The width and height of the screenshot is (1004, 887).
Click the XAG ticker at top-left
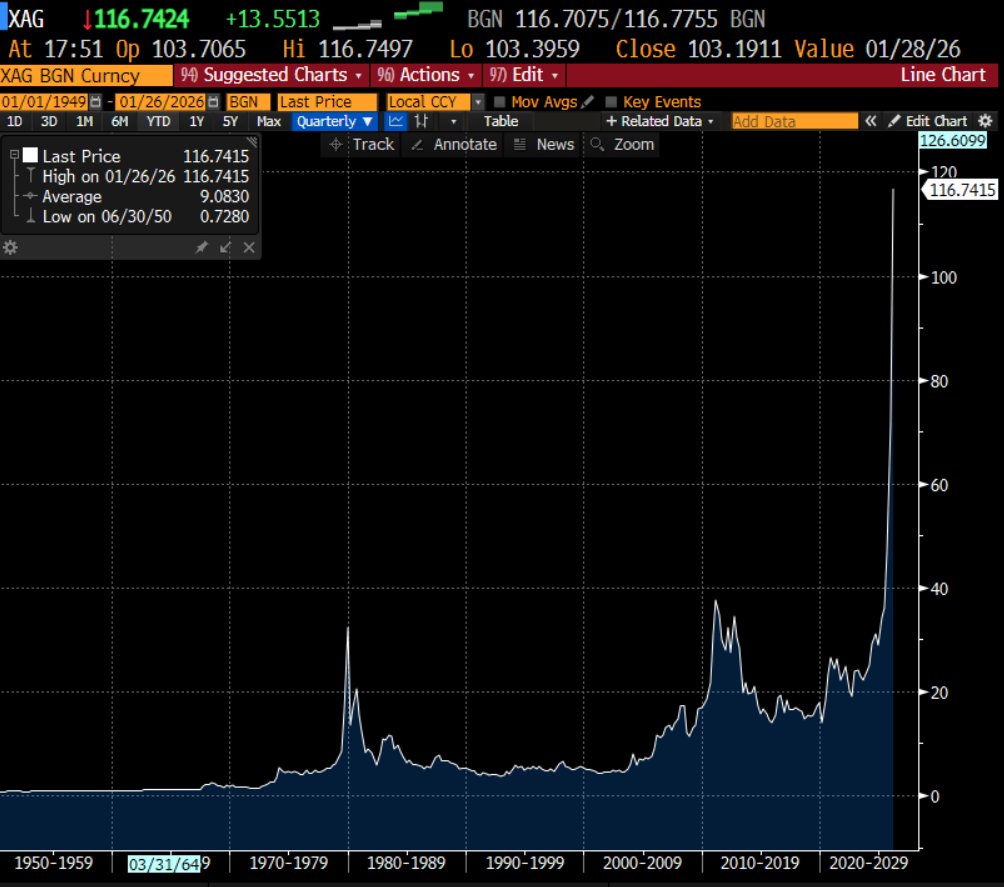coord(26,19)
